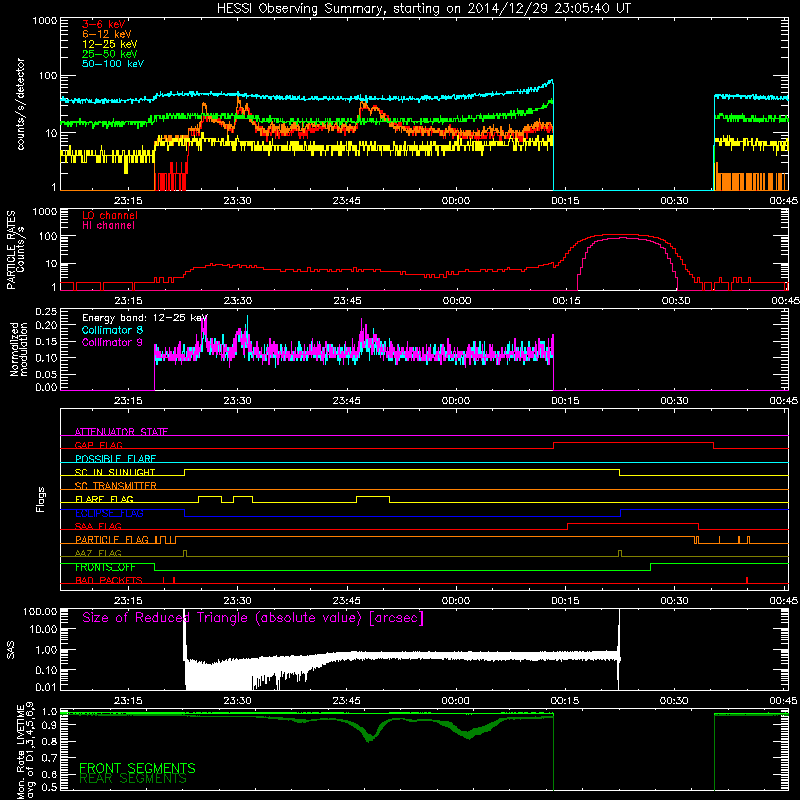The image size is (800, 800).
Task: Select the Collimator 8 legend entry
Action: pos(112,330)
